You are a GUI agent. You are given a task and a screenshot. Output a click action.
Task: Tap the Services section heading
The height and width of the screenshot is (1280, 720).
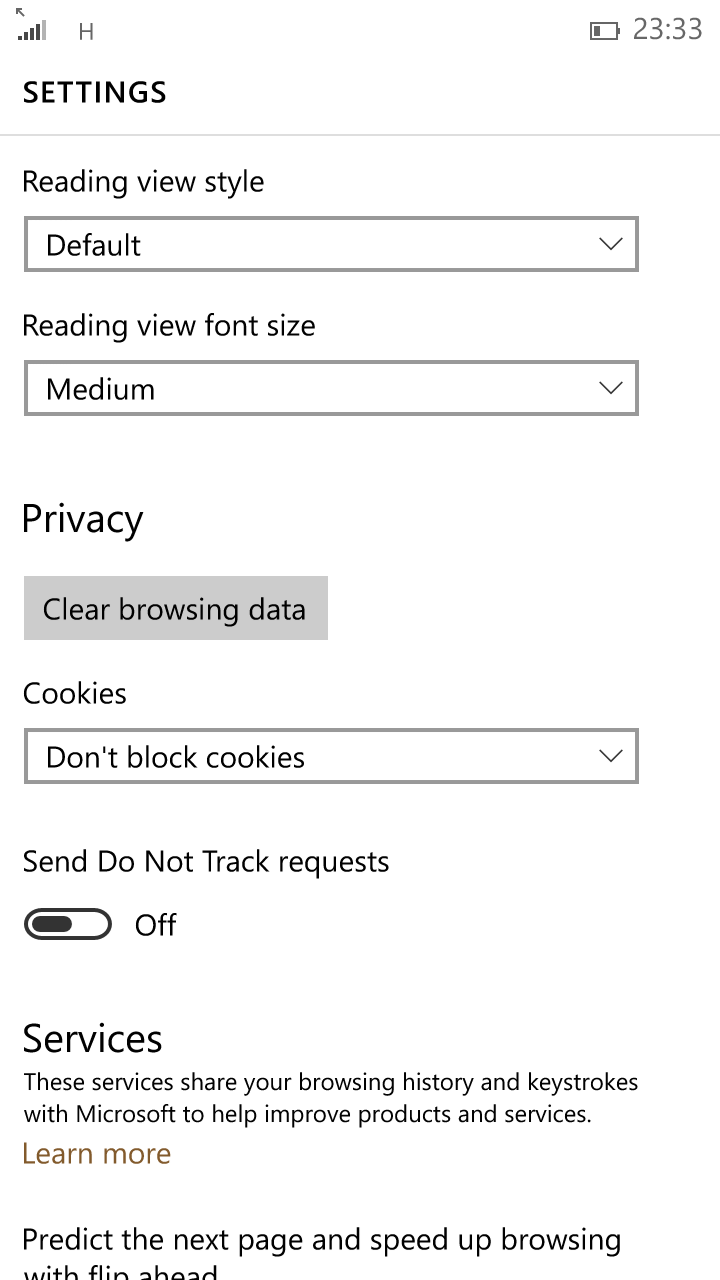[x=93, y=1039]
